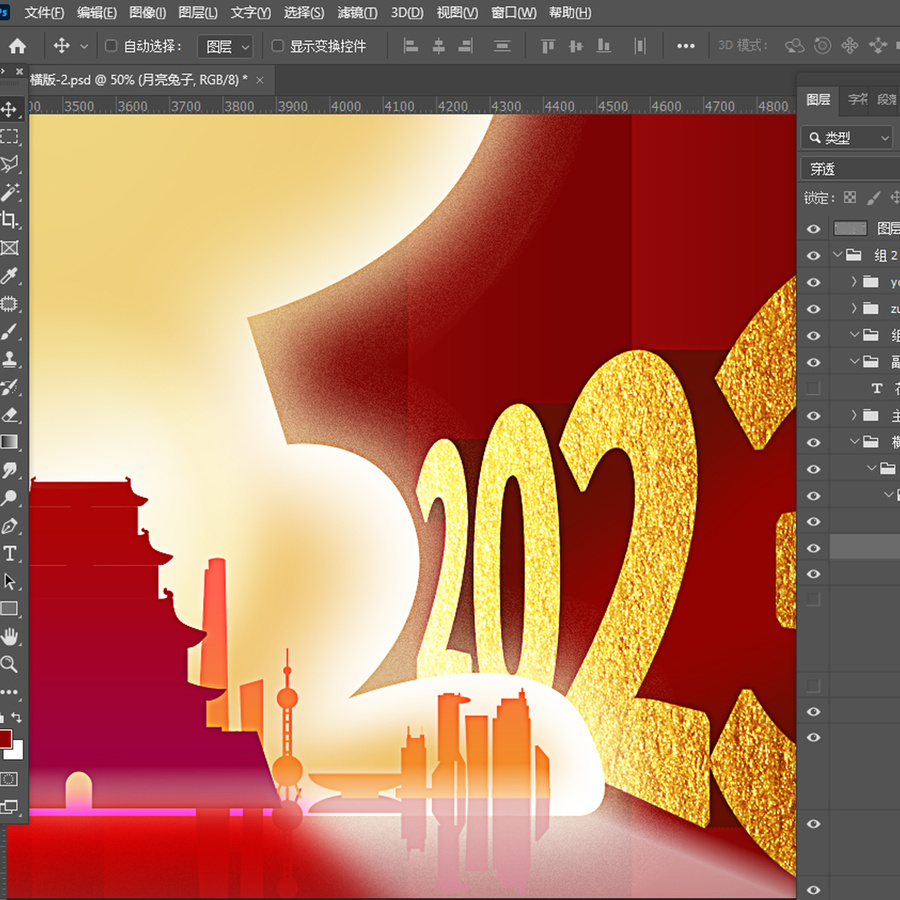The width and height of the screenshot is (900, 900).
Task: Select the Eraser tool
Action: pos(9,415)
